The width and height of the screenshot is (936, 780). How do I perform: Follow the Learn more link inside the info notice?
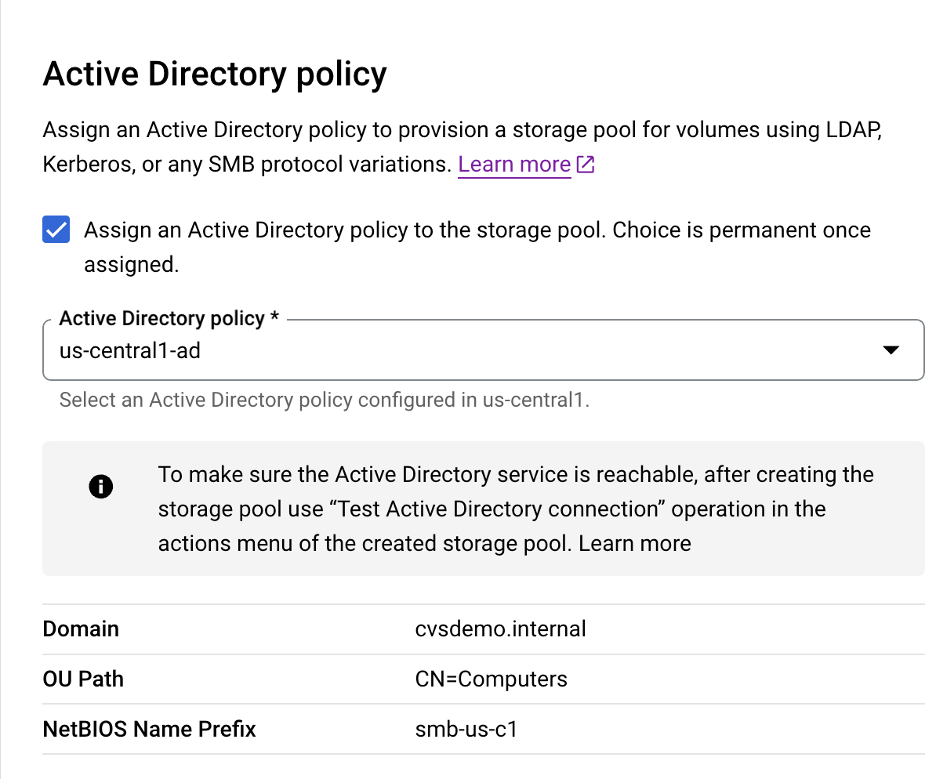coord(634,544)
